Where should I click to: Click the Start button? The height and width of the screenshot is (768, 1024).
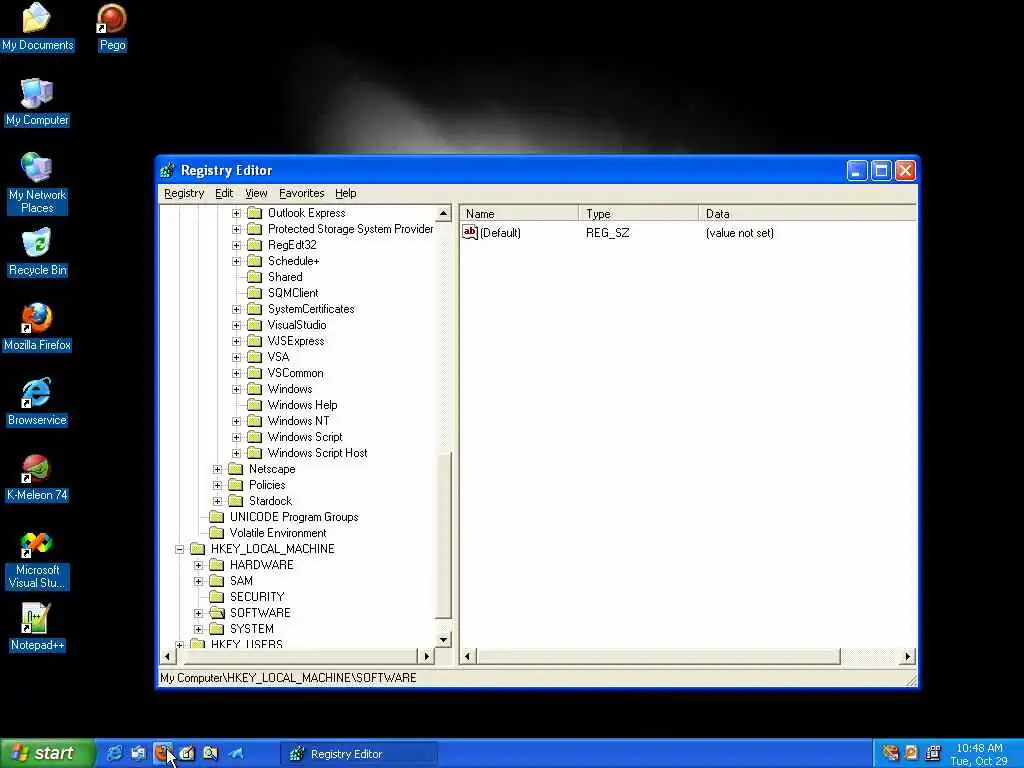pyautogui.click(x=47, y=753)
